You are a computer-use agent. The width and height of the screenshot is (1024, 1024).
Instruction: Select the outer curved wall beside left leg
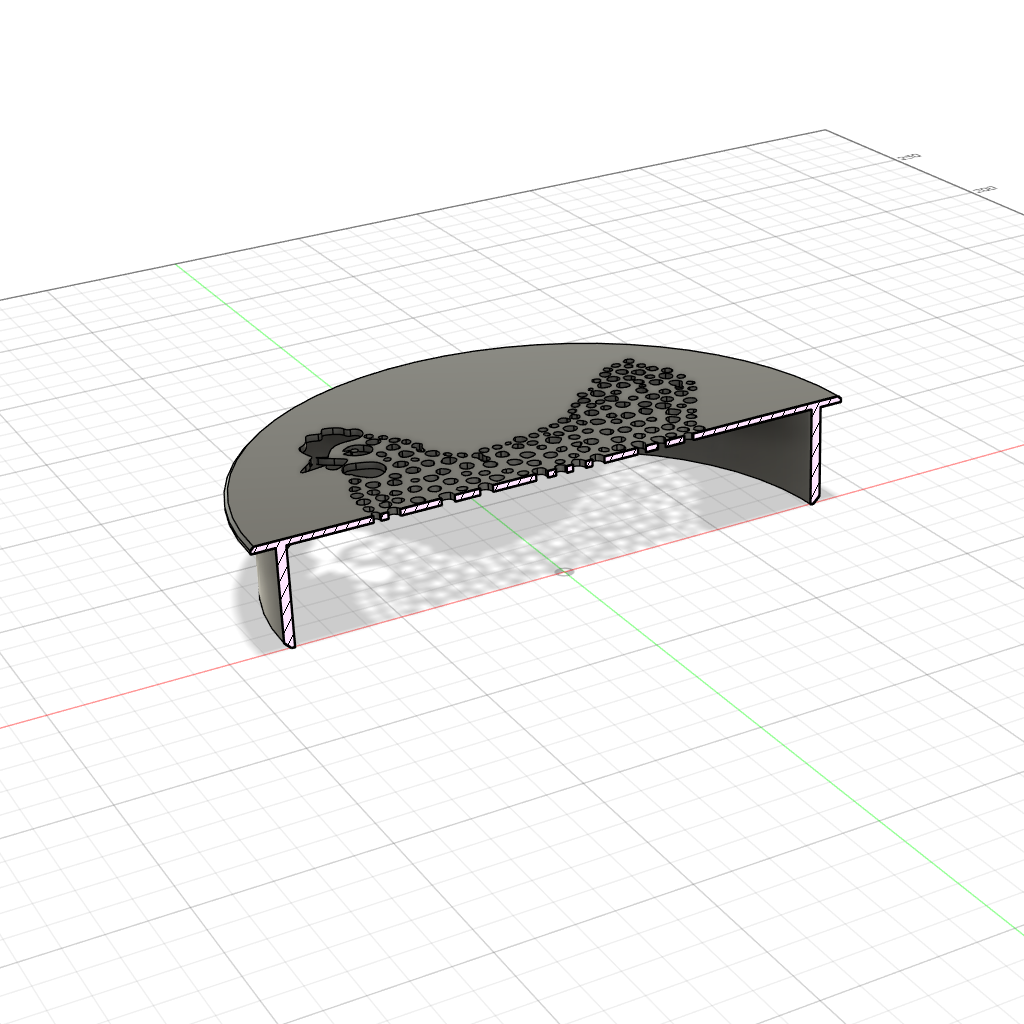point(268,598)
